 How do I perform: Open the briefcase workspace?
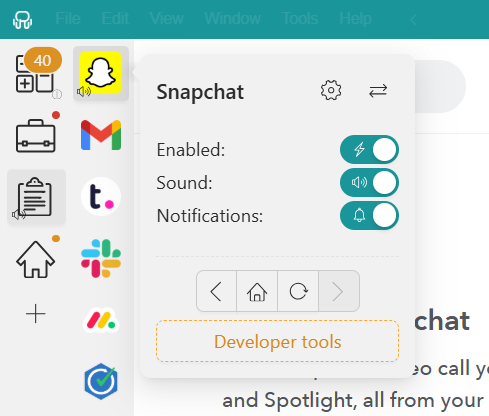click(36, 135)
